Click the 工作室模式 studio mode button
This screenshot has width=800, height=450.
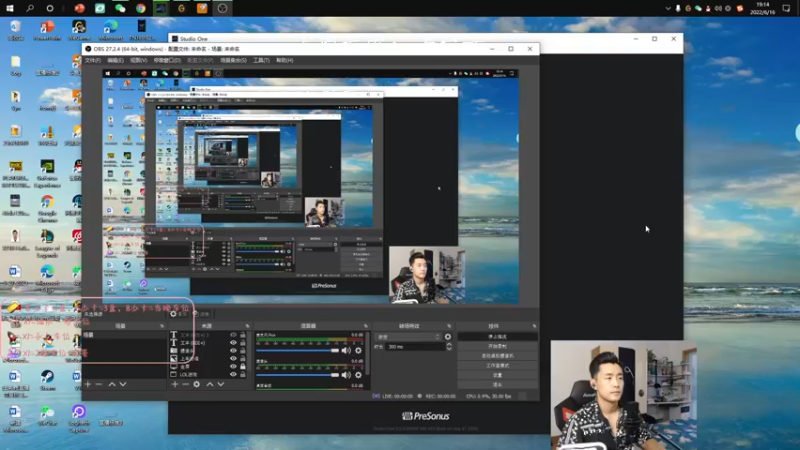click(x=497, y=366)
